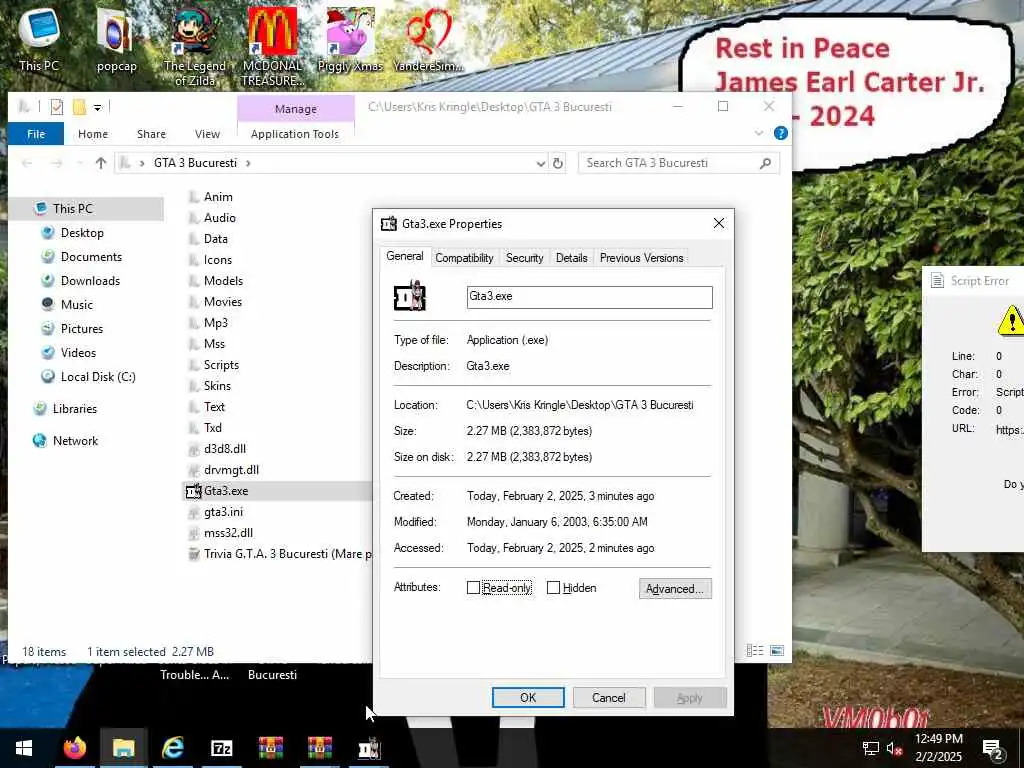Launch Firefox from the taskbar

click(x=74, y=748)
